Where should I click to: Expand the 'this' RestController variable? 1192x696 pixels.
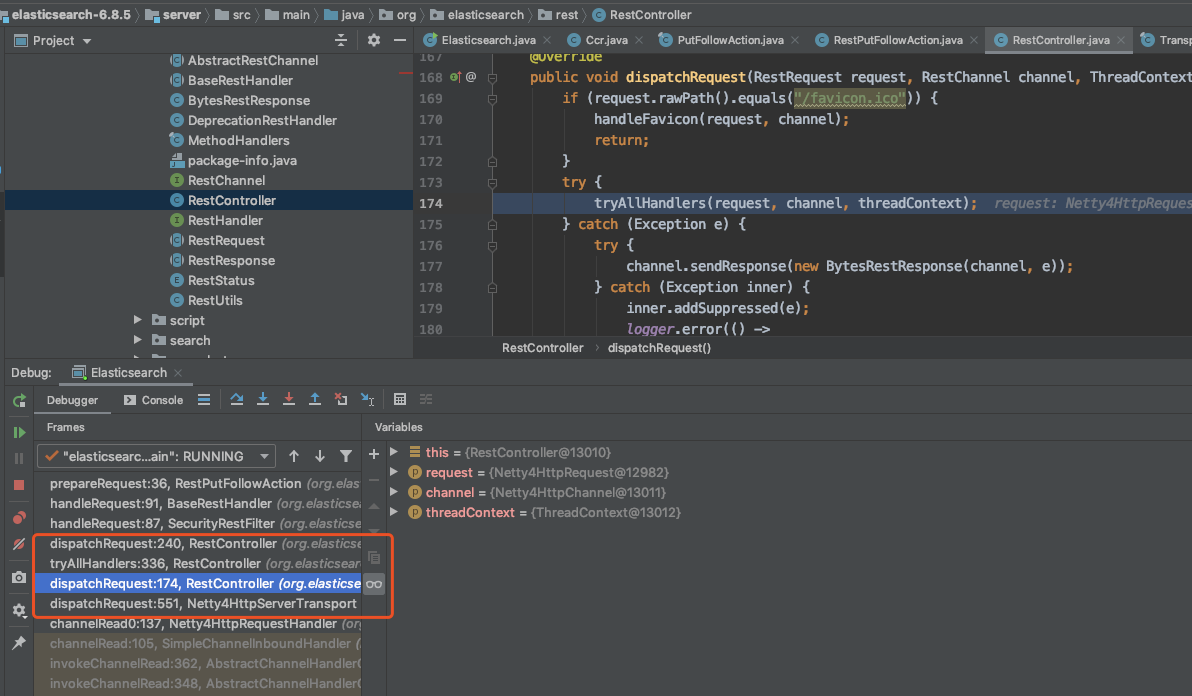tap(394, 452)
